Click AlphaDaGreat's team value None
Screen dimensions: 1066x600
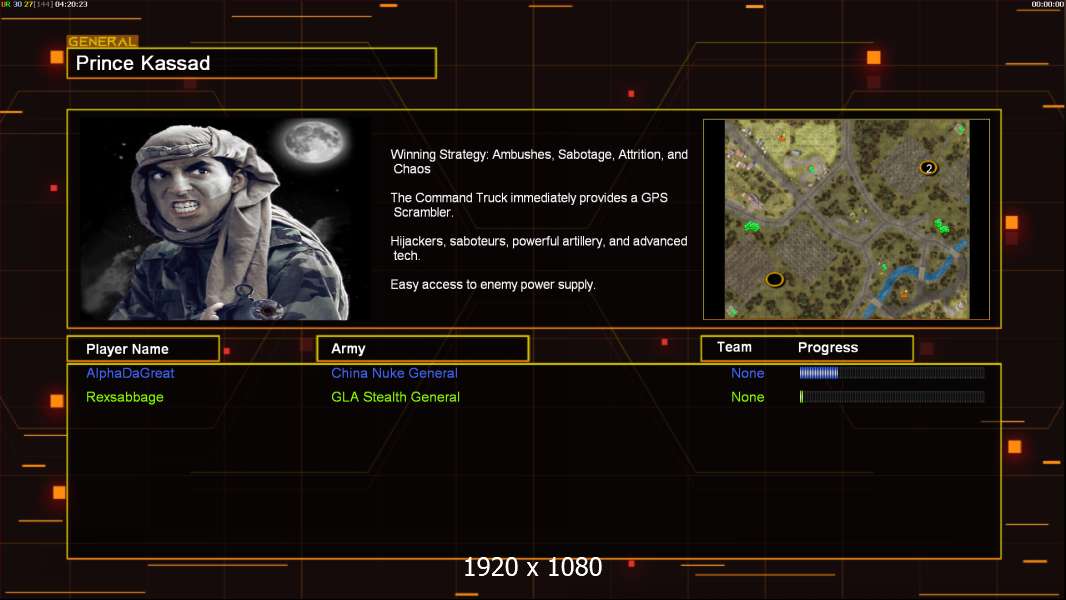747,373
